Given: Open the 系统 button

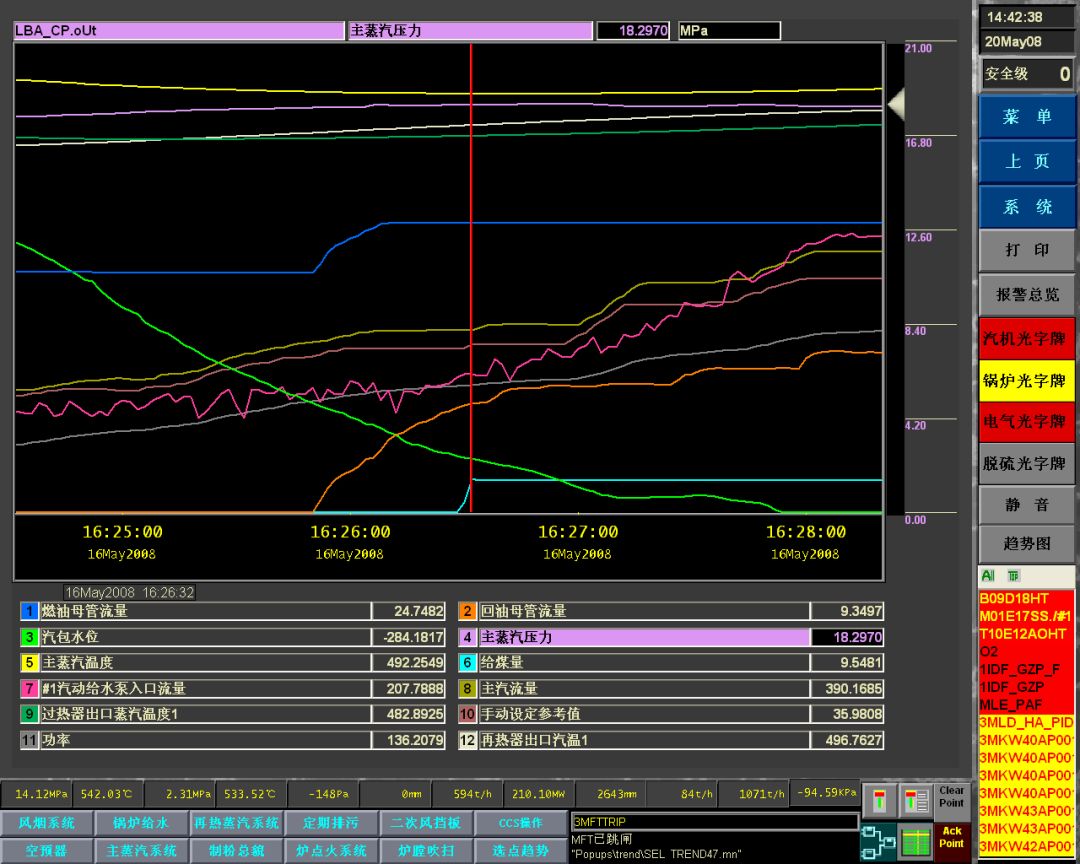Looking at the screenshot, I should (1026, 207).
